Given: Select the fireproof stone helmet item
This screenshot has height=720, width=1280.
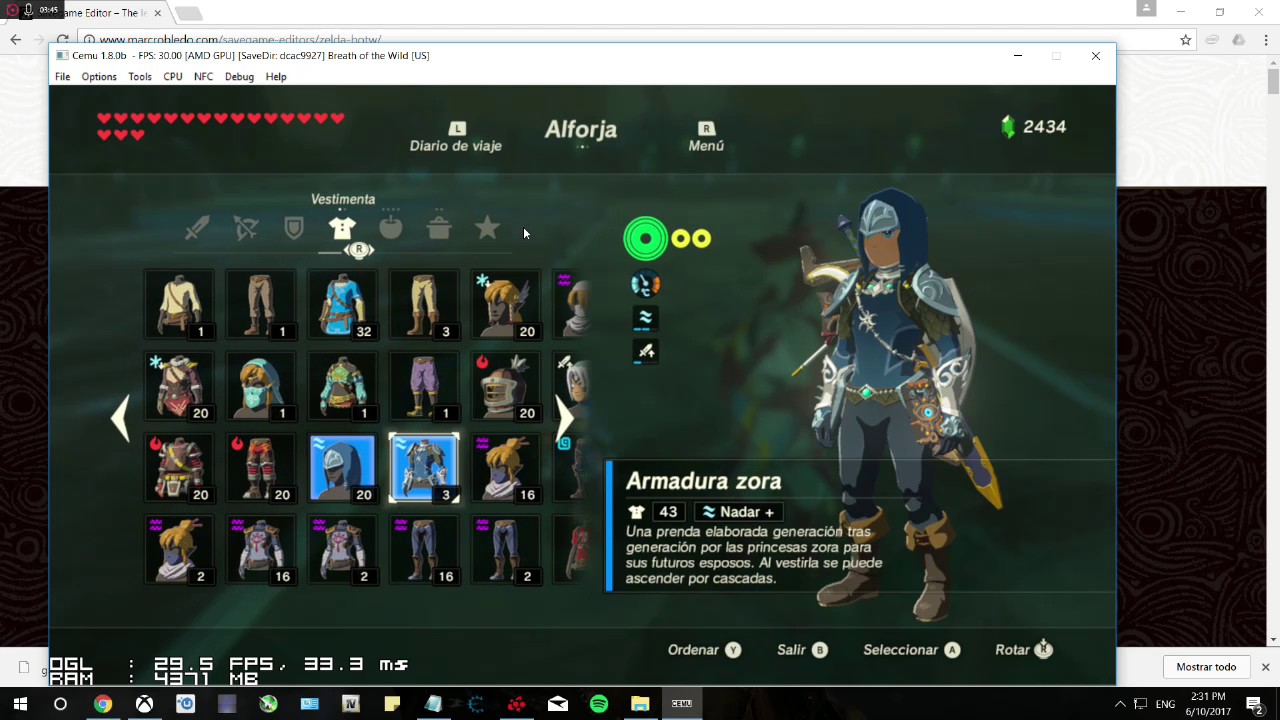Looking at the screenshot, I should pos(506,386).
